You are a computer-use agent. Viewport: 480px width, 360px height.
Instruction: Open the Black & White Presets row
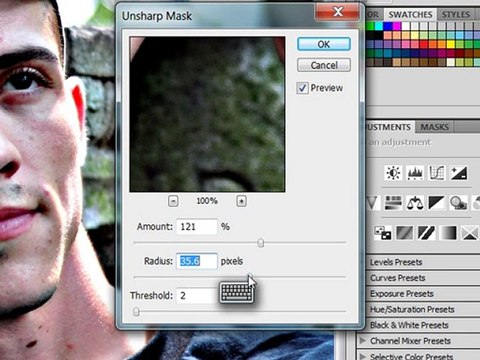[x=423, y=325]
